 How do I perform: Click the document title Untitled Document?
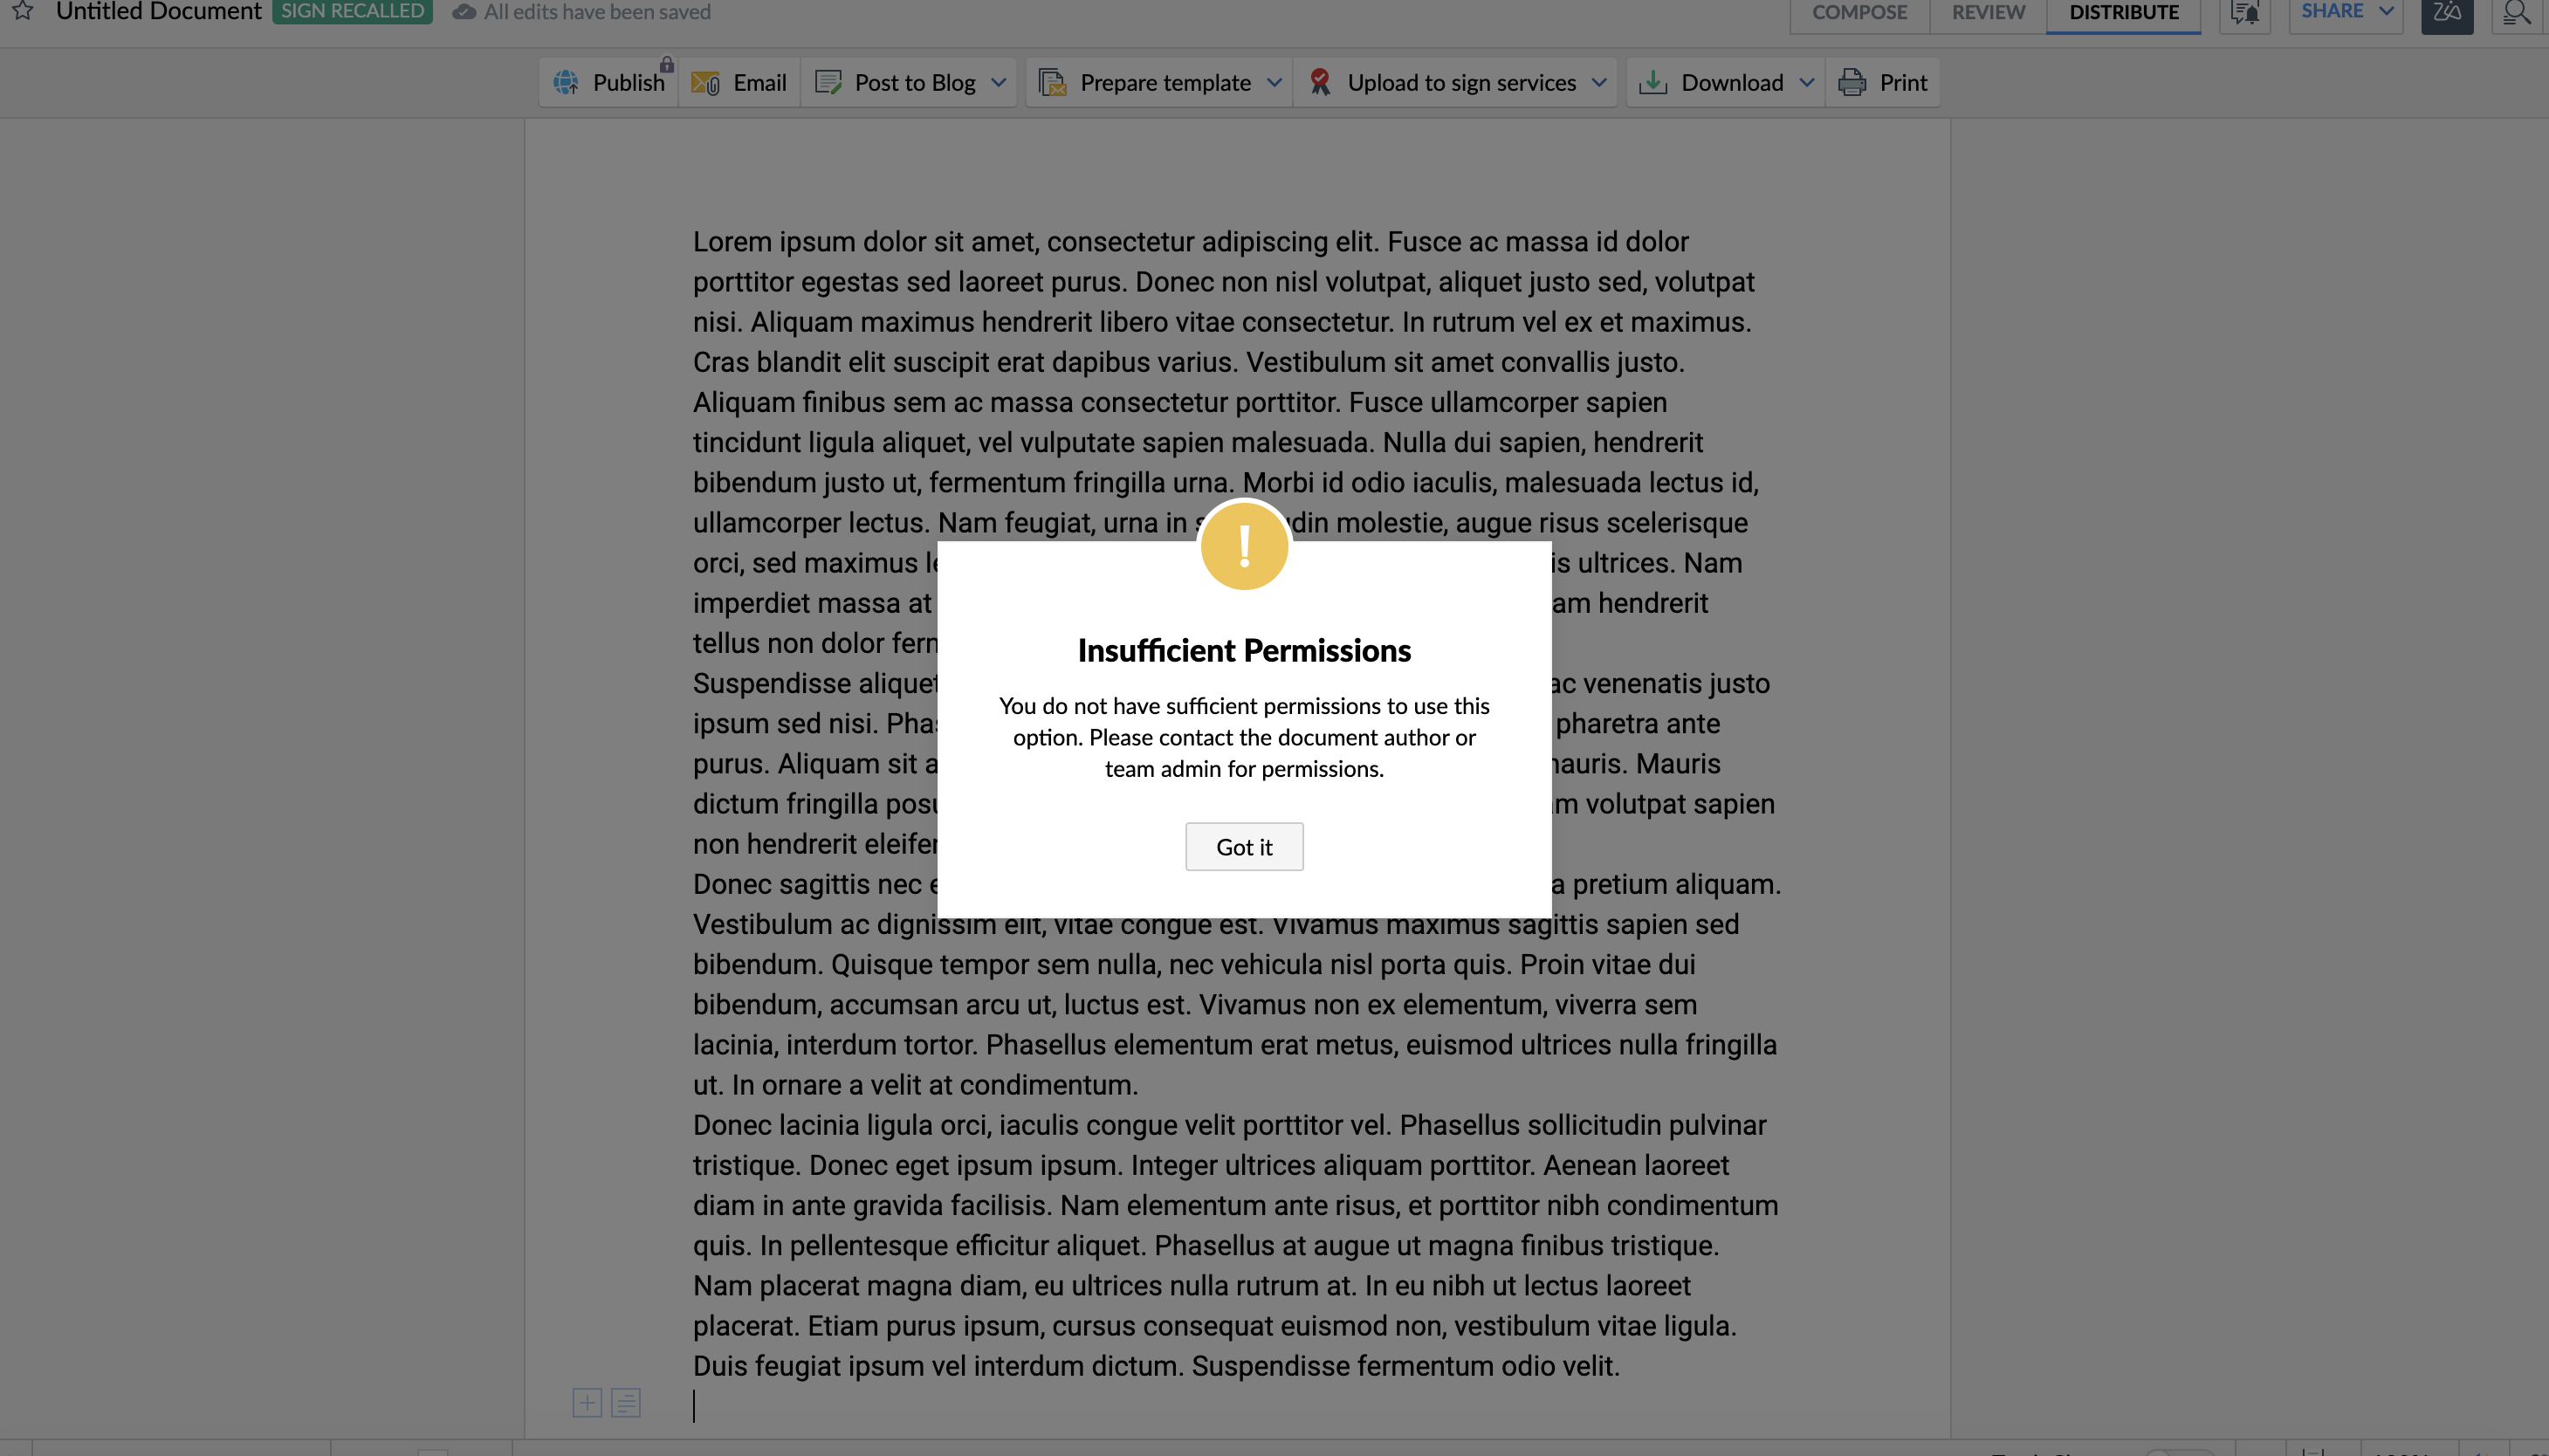pos(158,11)
